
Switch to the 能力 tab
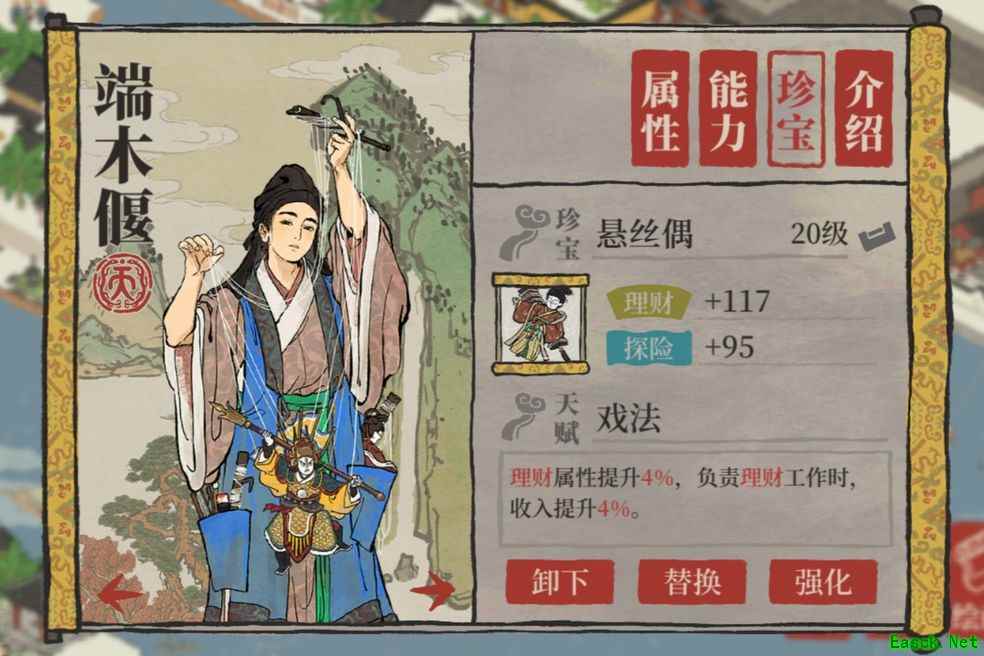tap(728, 109)
